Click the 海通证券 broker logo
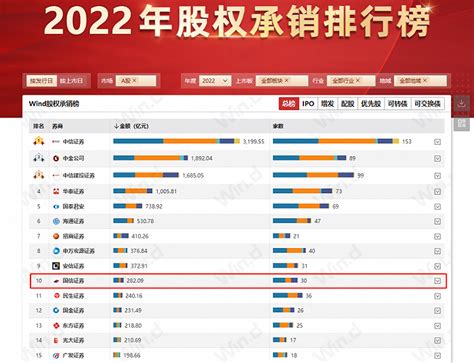474x363 pixels. [56, 221]
